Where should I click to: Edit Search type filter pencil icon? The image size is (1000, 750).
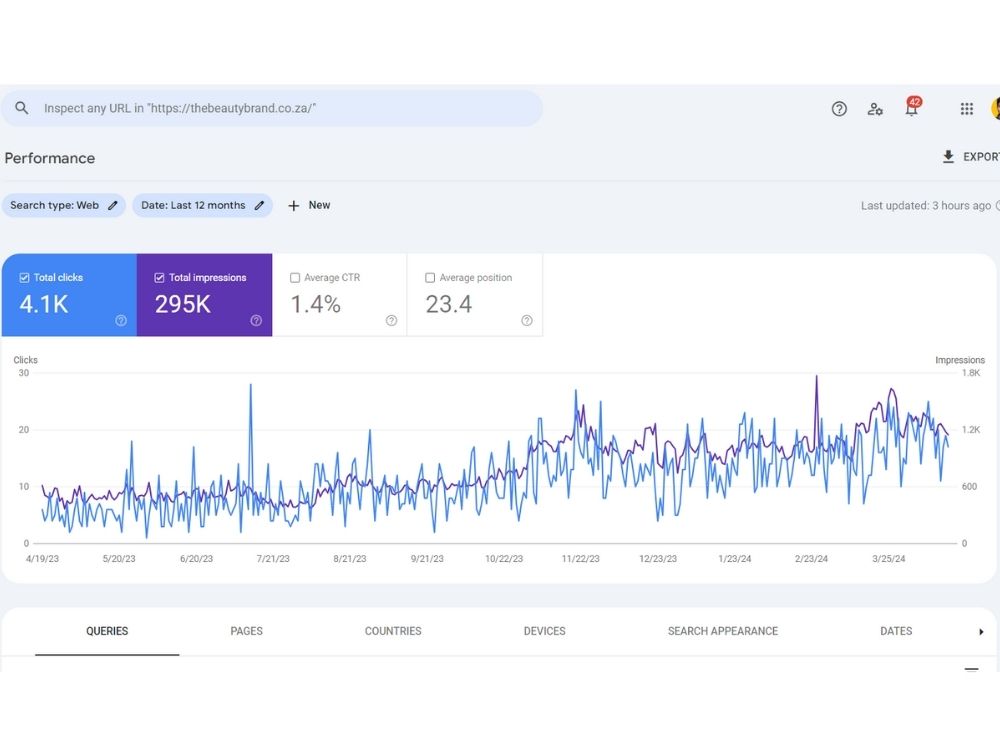click(x=113, y=205)
